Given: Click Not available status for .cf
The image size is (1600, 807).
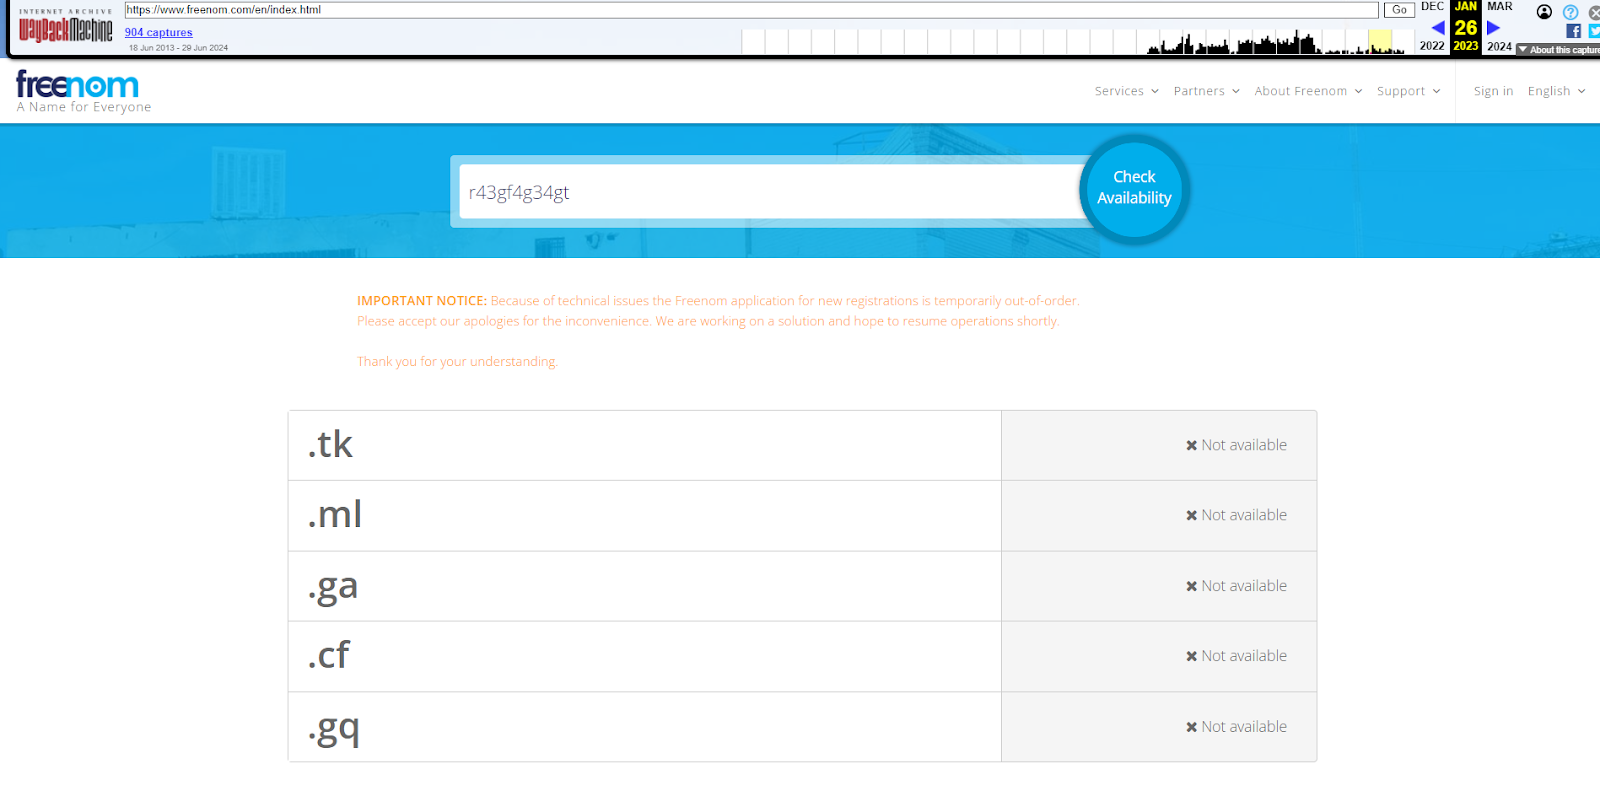Looking at the screenshot, I should pos(1236,656).
